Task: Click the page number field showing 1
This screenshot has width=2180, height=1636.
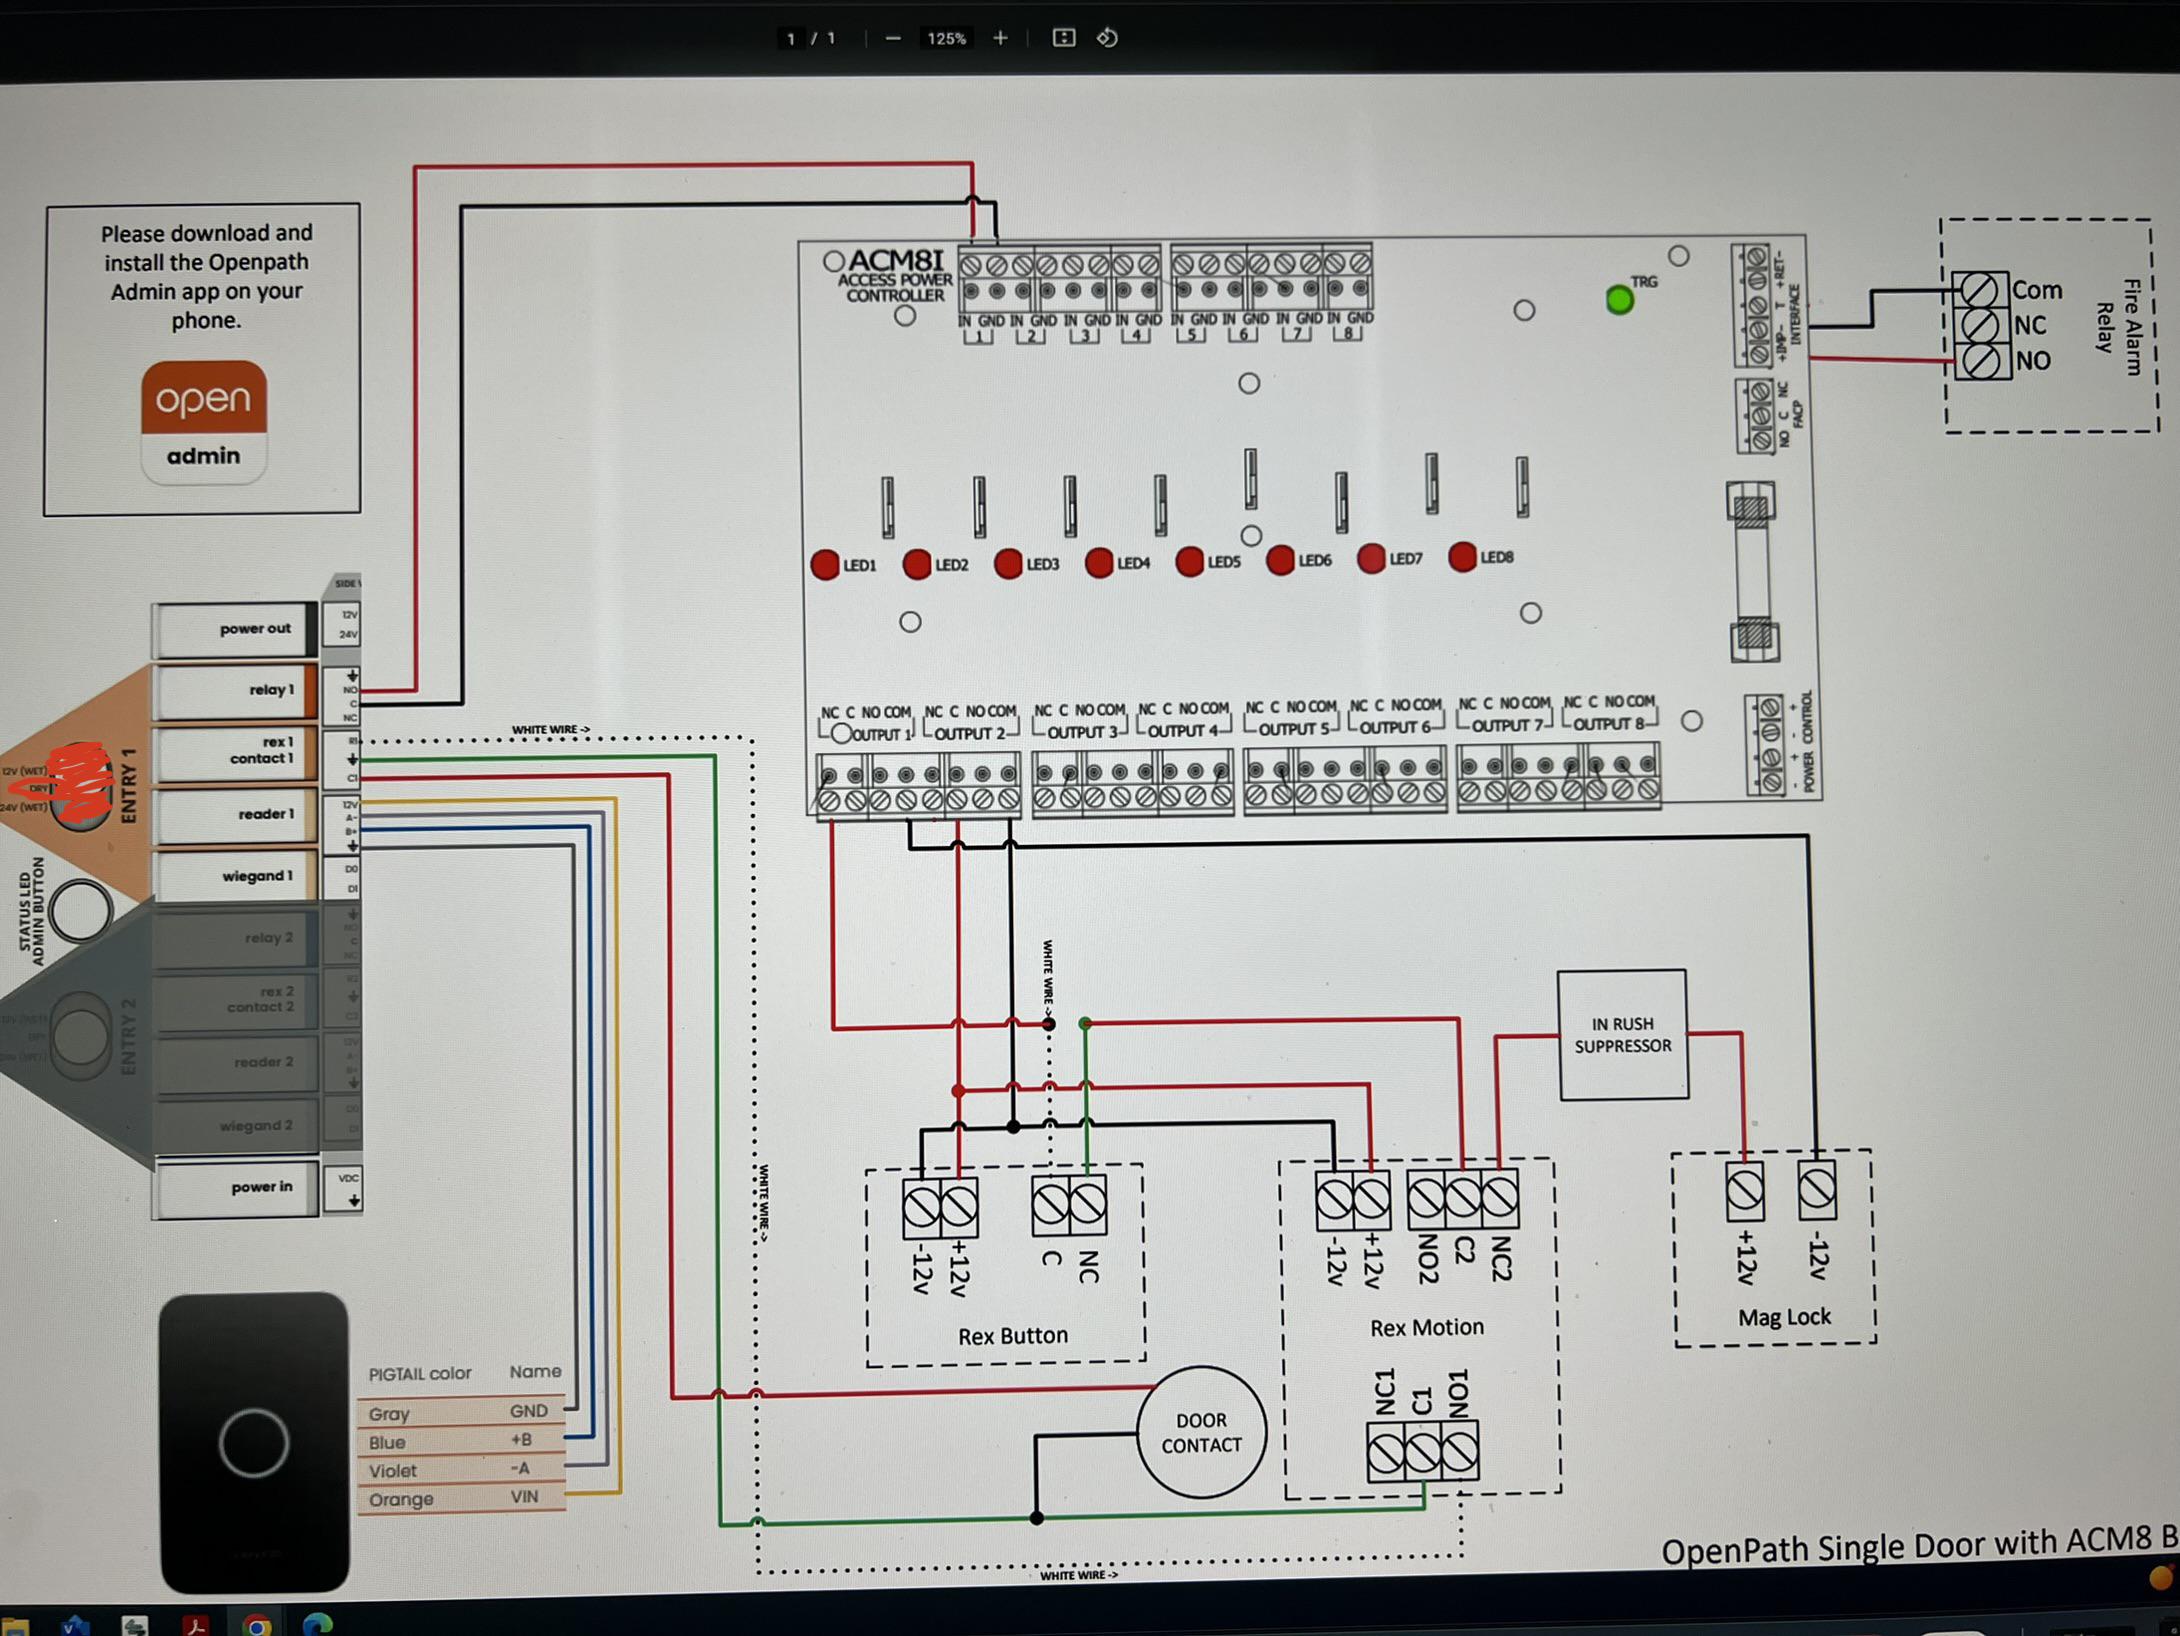Action: click(x=791, y=37)
